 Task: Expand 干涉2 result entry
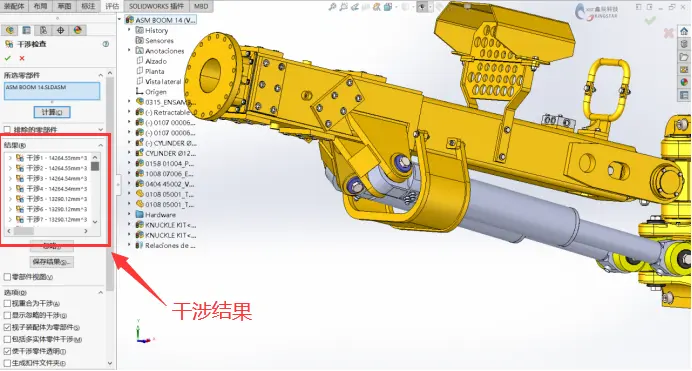tap(10, 168)
